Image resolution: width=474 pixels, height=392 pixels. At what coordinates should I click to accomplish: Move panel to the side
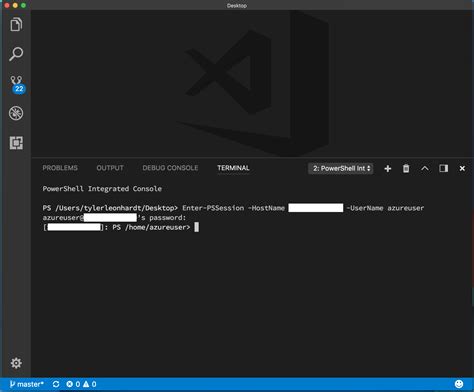(x=443, y=168)
